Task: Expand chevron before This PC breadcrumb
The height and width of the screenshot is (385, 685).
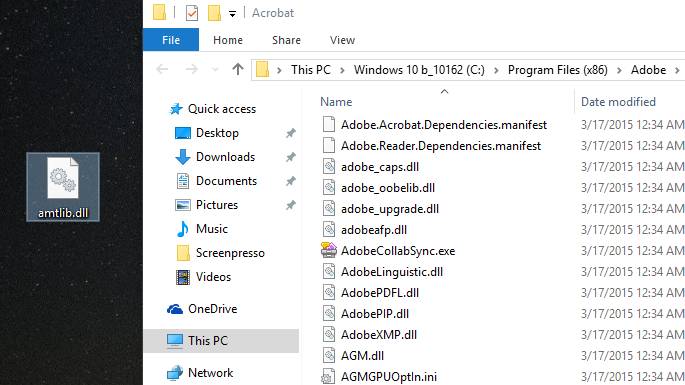Action: tap(279, 70)
